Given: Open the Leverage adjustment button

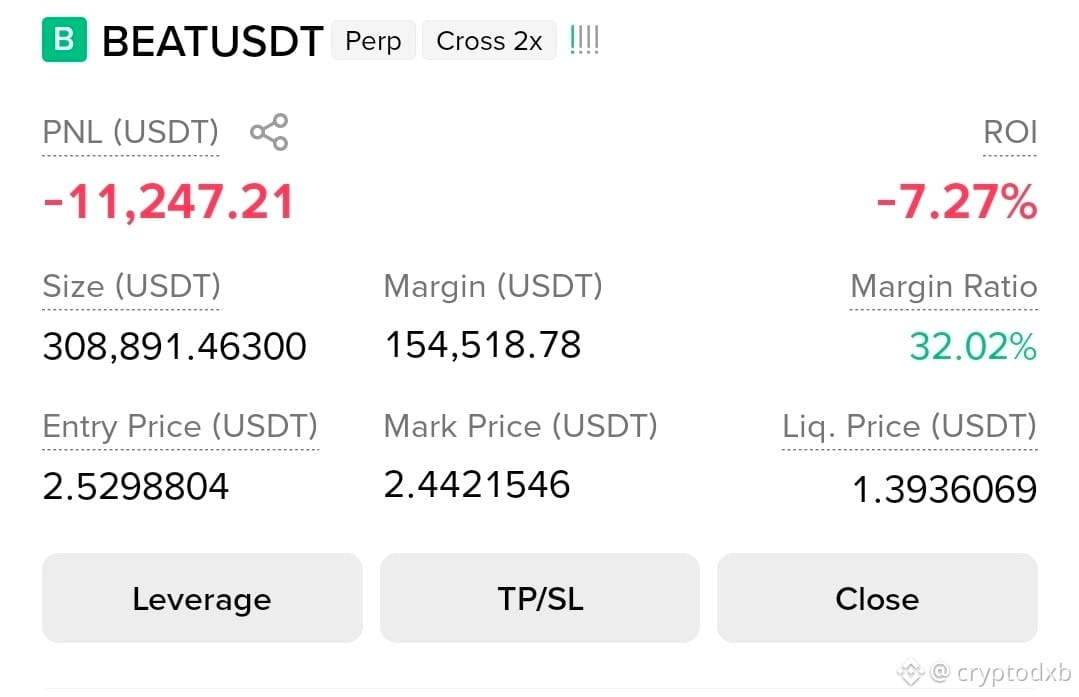Looking at the screenshot, I should (202, 598).
